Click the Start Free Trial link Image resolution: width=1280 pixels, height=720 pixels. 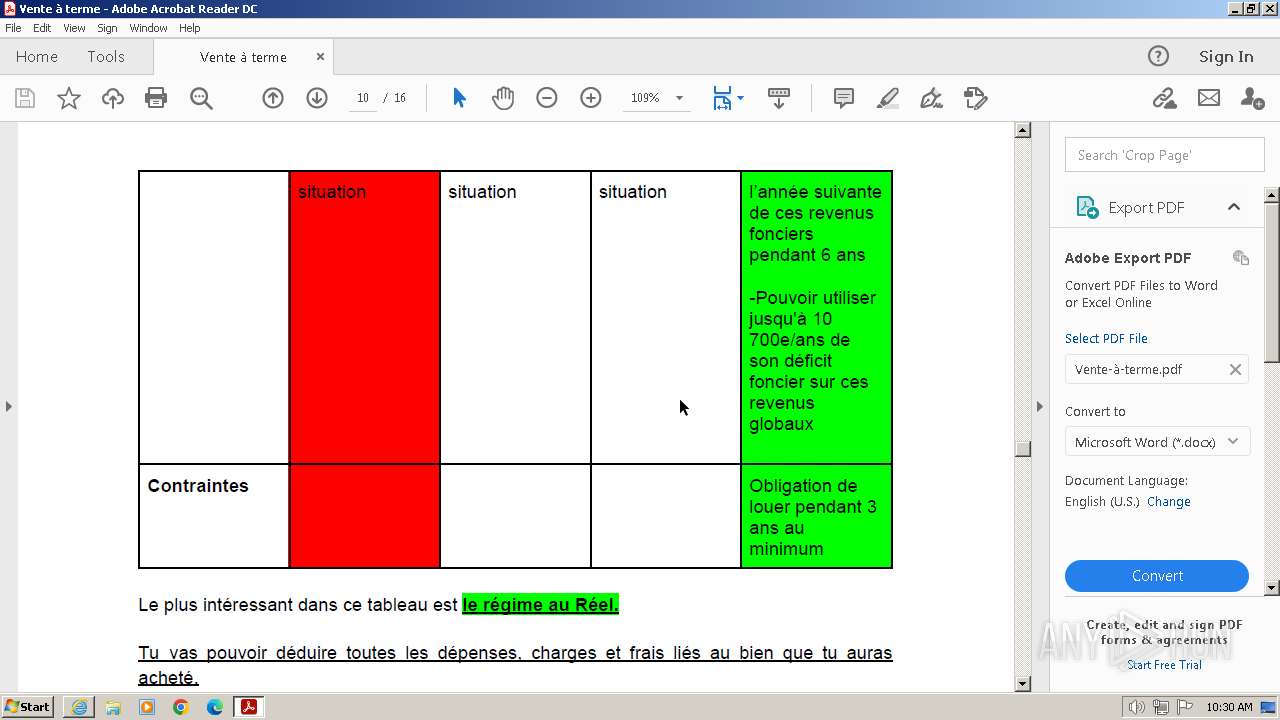pyautogui.click(x=1164, y=665)
